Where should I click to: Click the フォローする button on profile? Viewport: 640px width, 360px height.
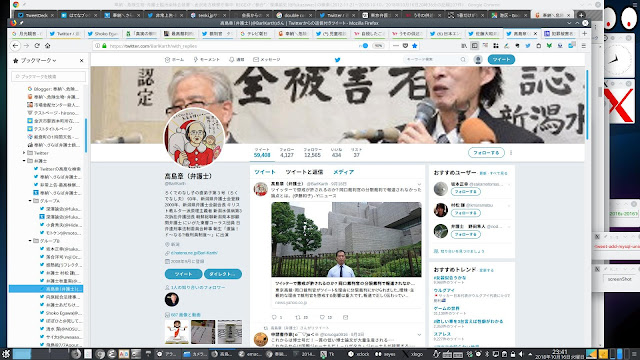[486, 153]
